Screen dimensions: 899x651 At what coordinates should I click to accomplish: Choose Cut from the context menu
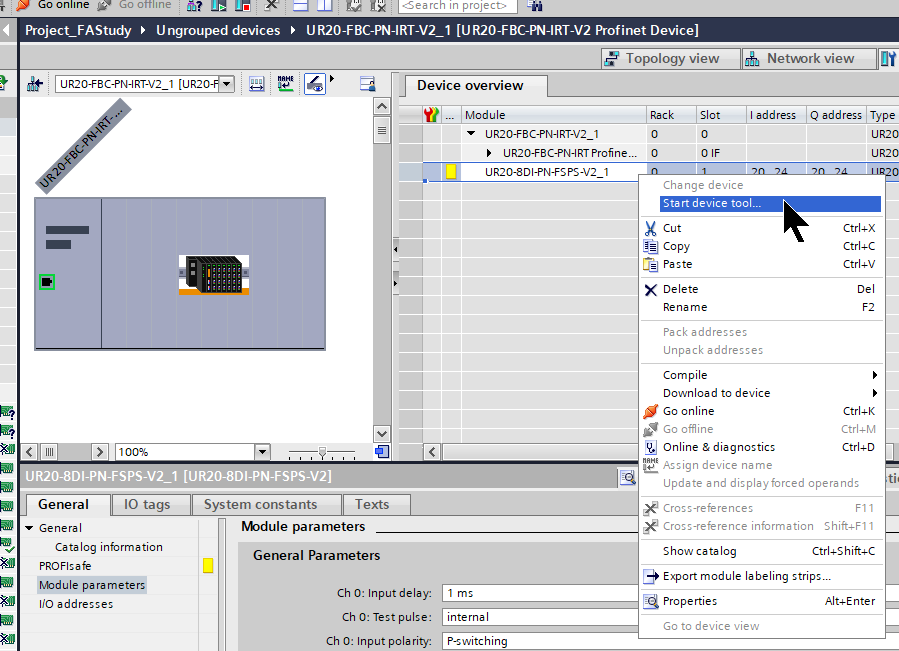761,228
